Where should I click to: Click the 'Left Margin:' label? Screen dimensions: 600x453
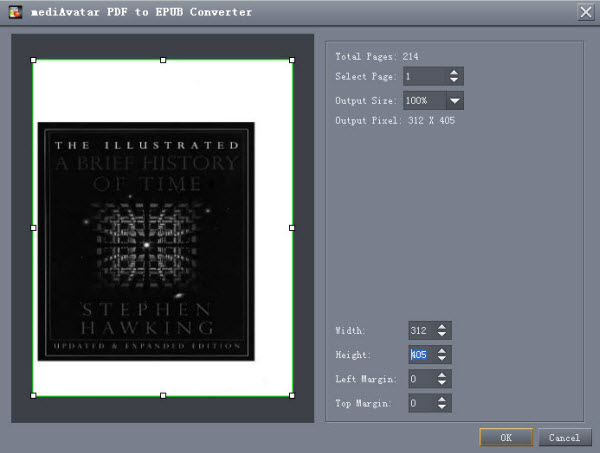[366, 379]
